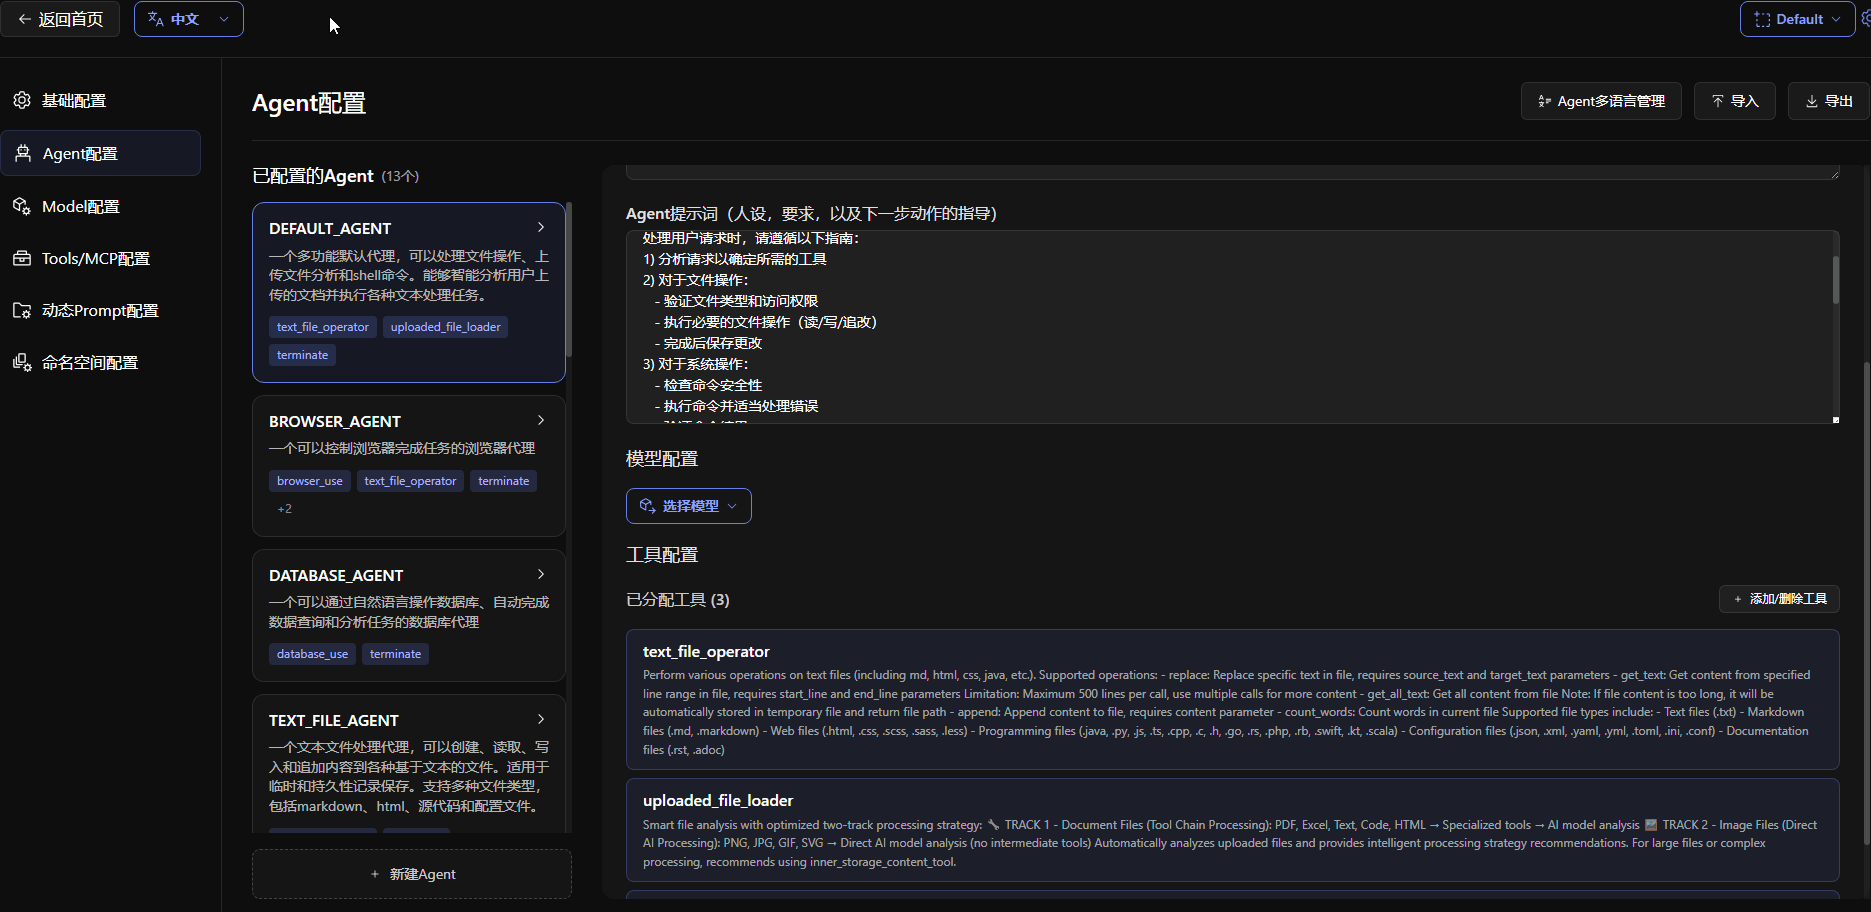Click the 动态Prompt配置 folder icon

[x=22, y=310]
